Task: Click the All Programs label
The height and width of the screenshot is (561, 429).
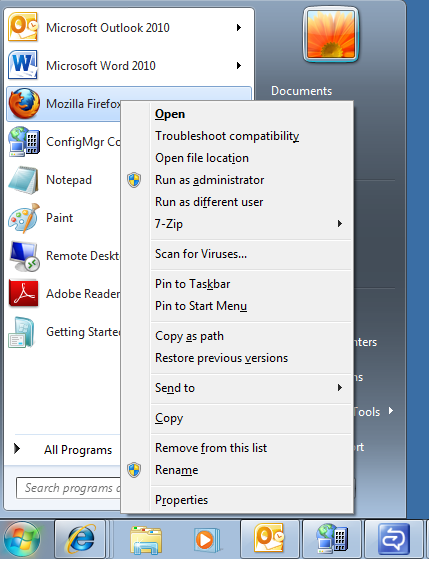Action: pos(78,450)
